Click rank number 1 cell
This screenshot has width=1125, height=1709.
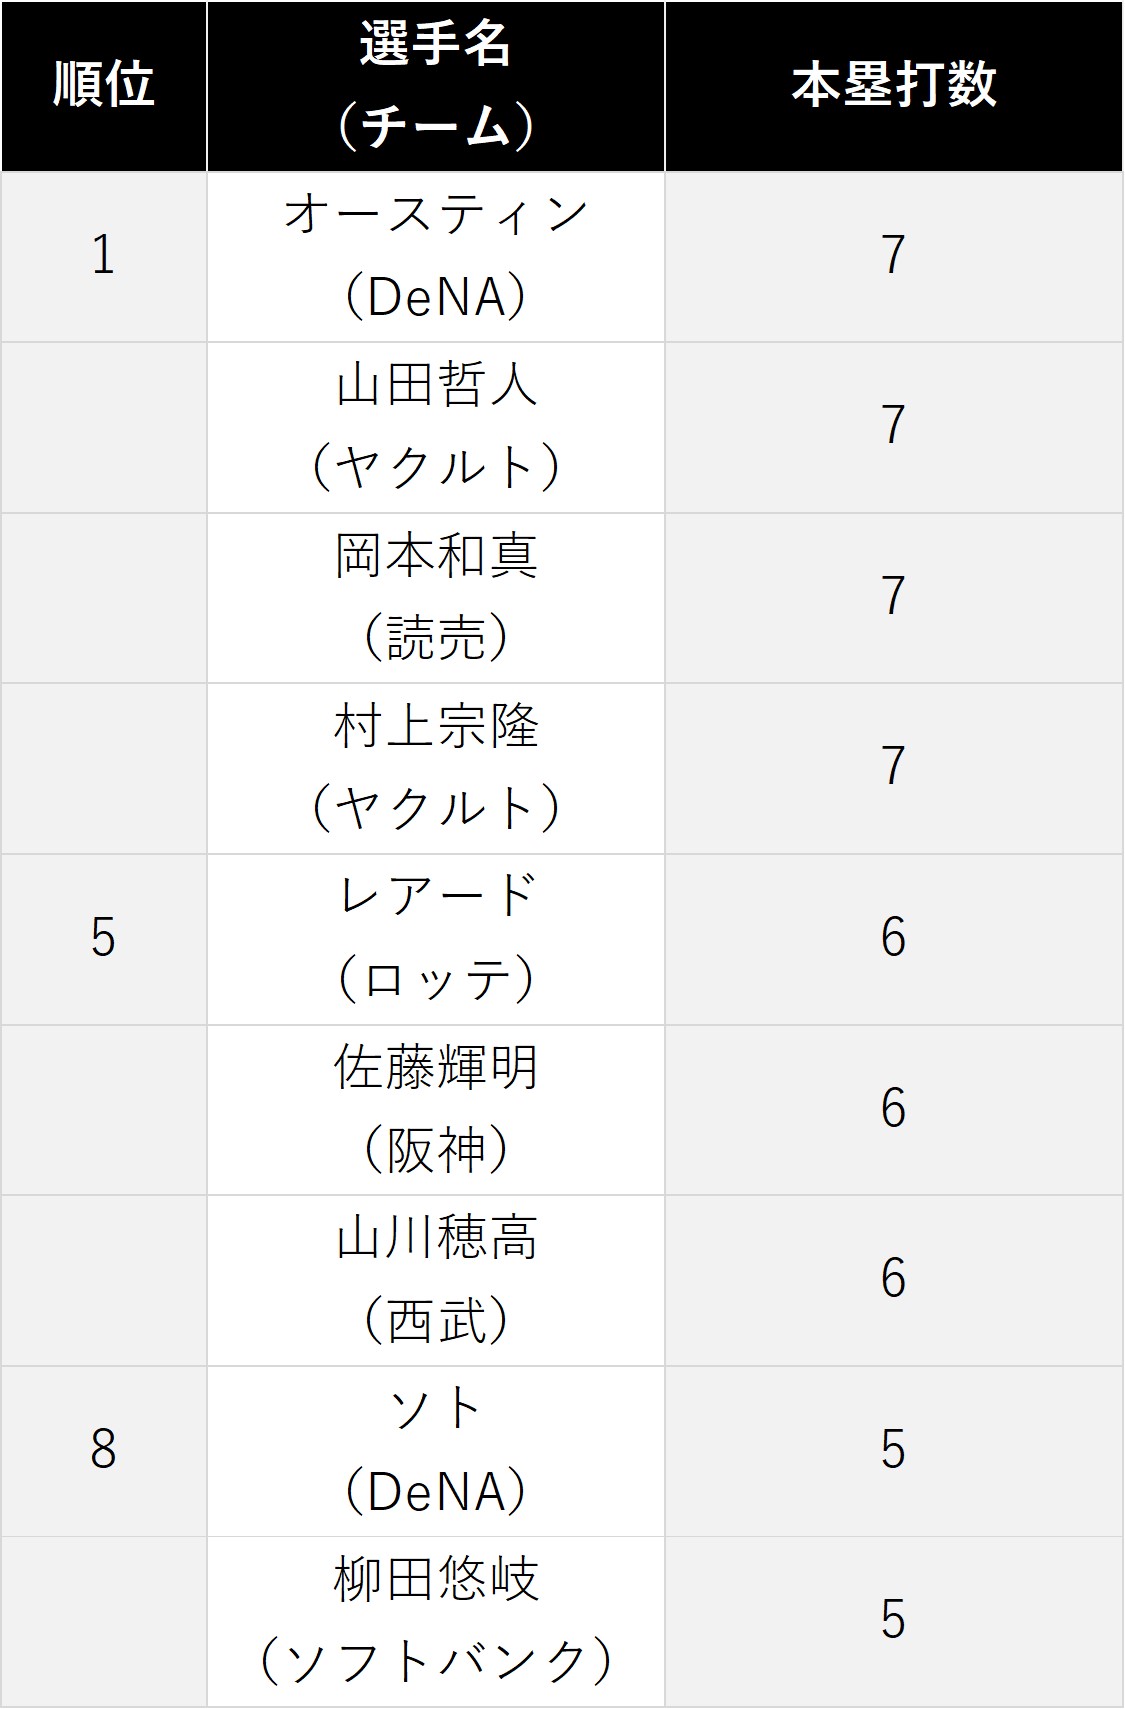coord(104,257)
